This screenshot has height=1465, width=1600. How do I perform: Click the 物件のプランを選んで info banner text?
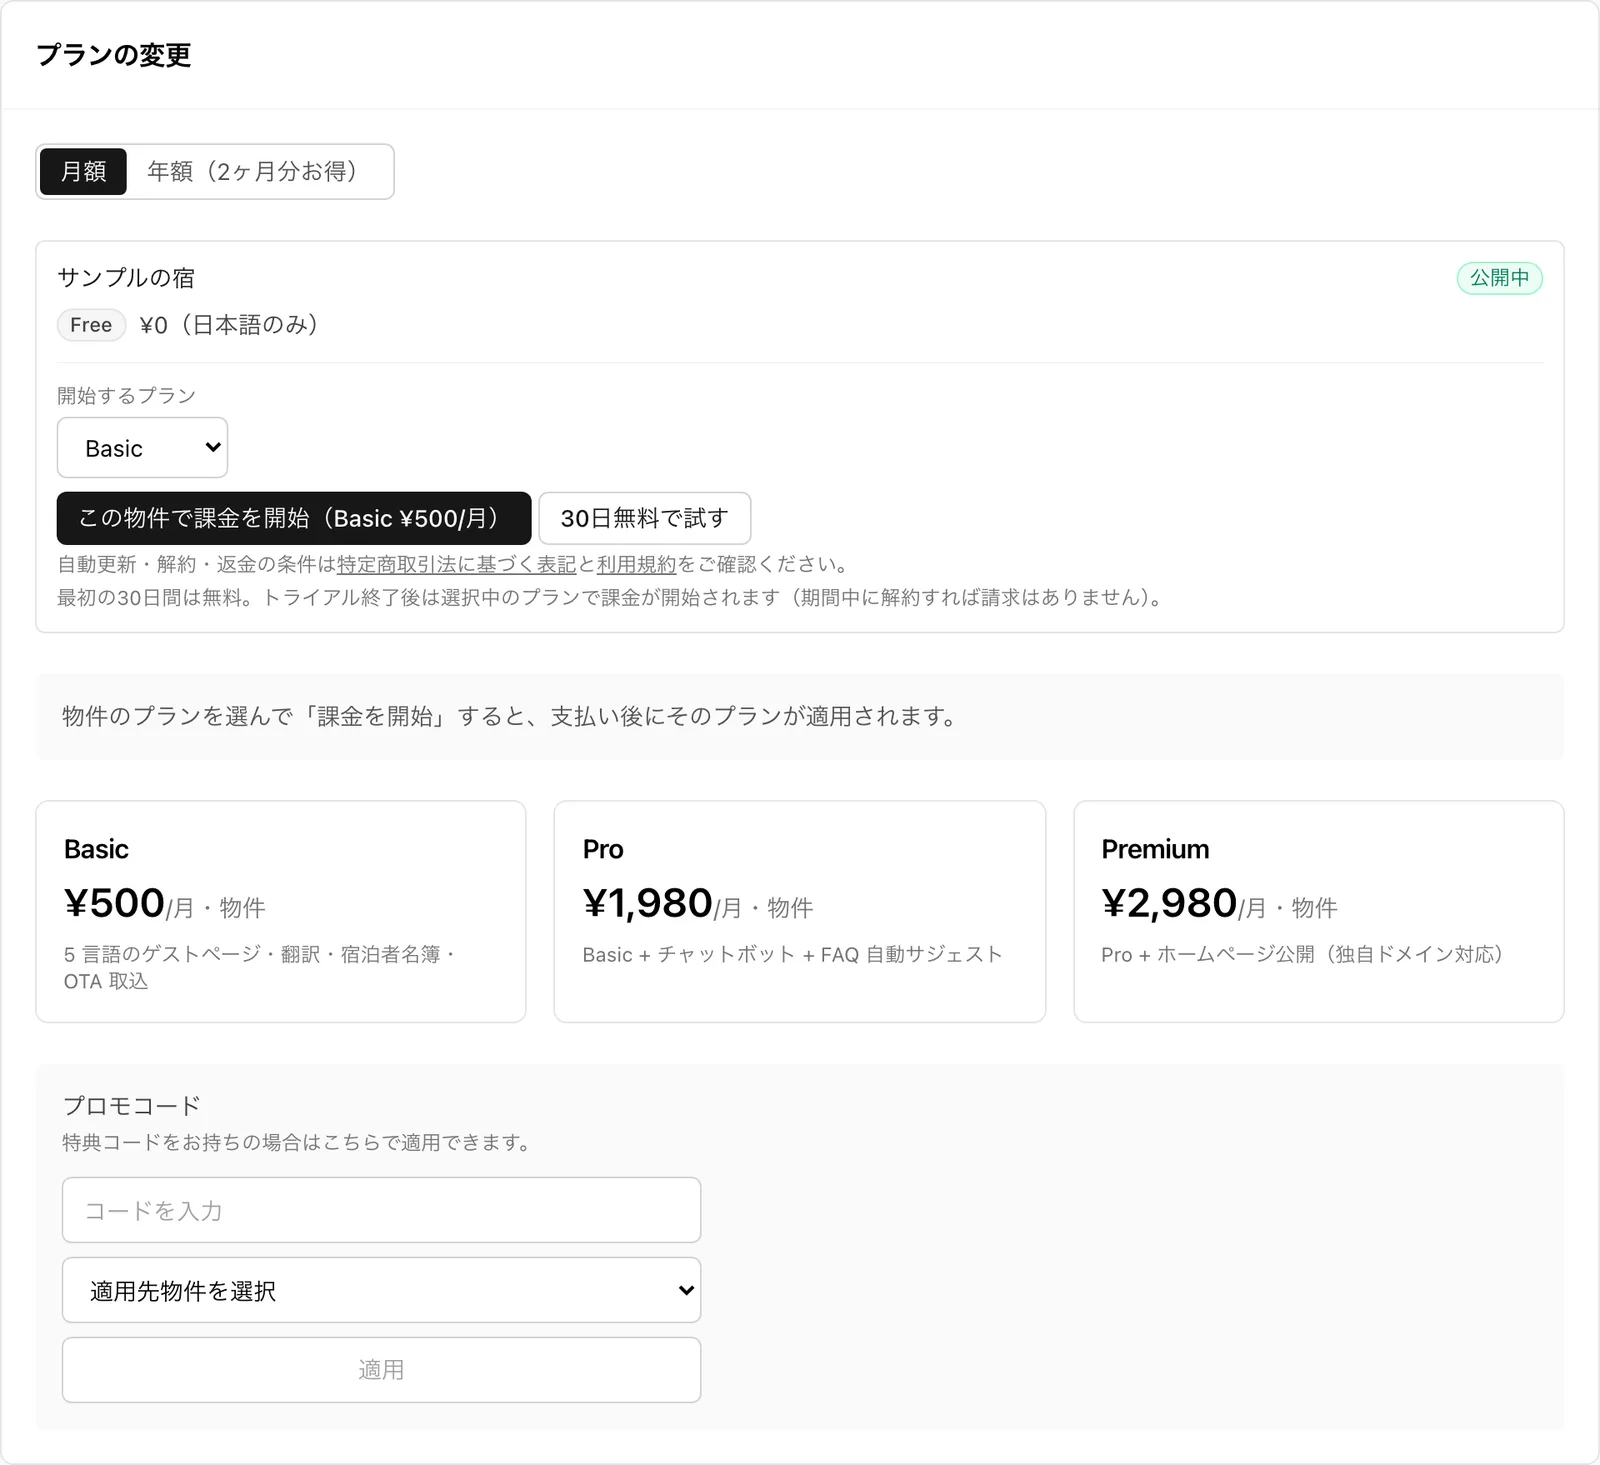pyautogui.click(x=511, y=716)
